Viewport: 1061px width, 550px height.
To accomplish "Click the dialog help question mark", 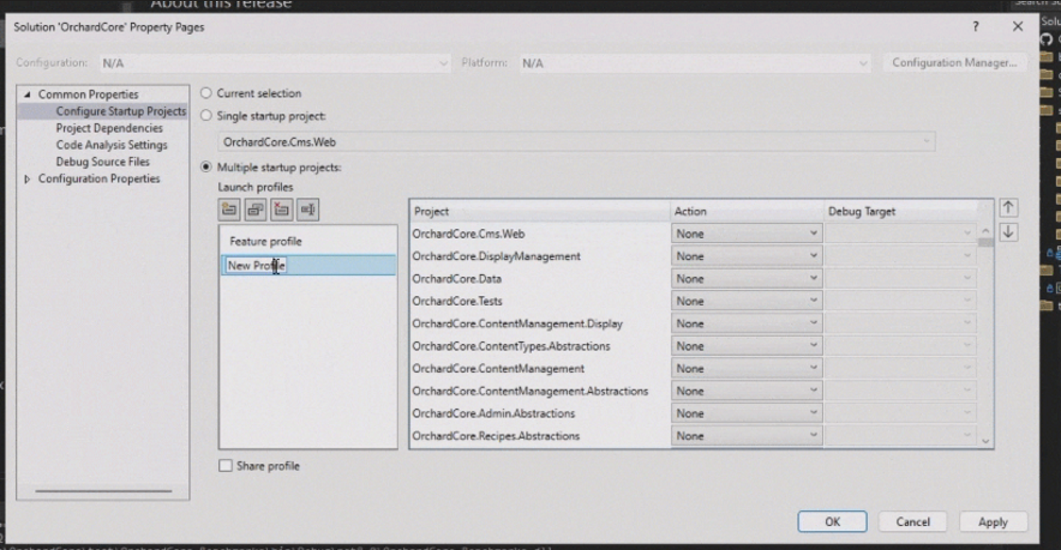I will pyautogui.click(x=975, y=26).
